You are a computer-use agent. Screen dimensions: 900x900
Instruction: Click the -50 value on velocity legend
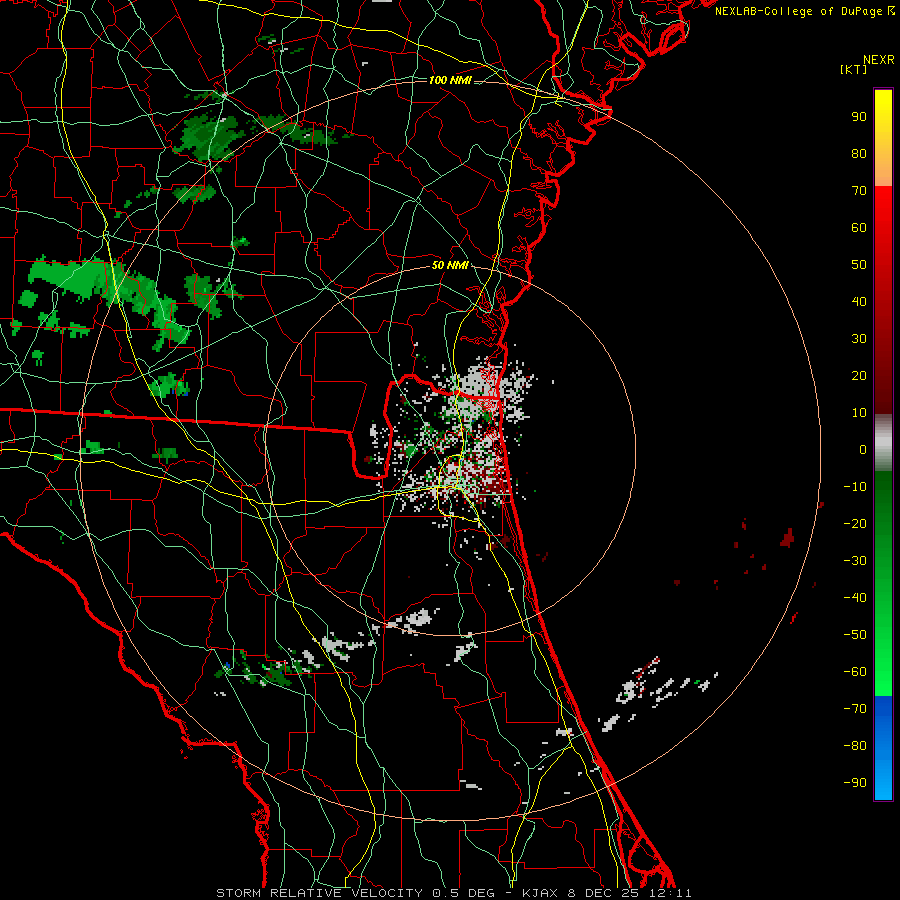tap(855, 635)
